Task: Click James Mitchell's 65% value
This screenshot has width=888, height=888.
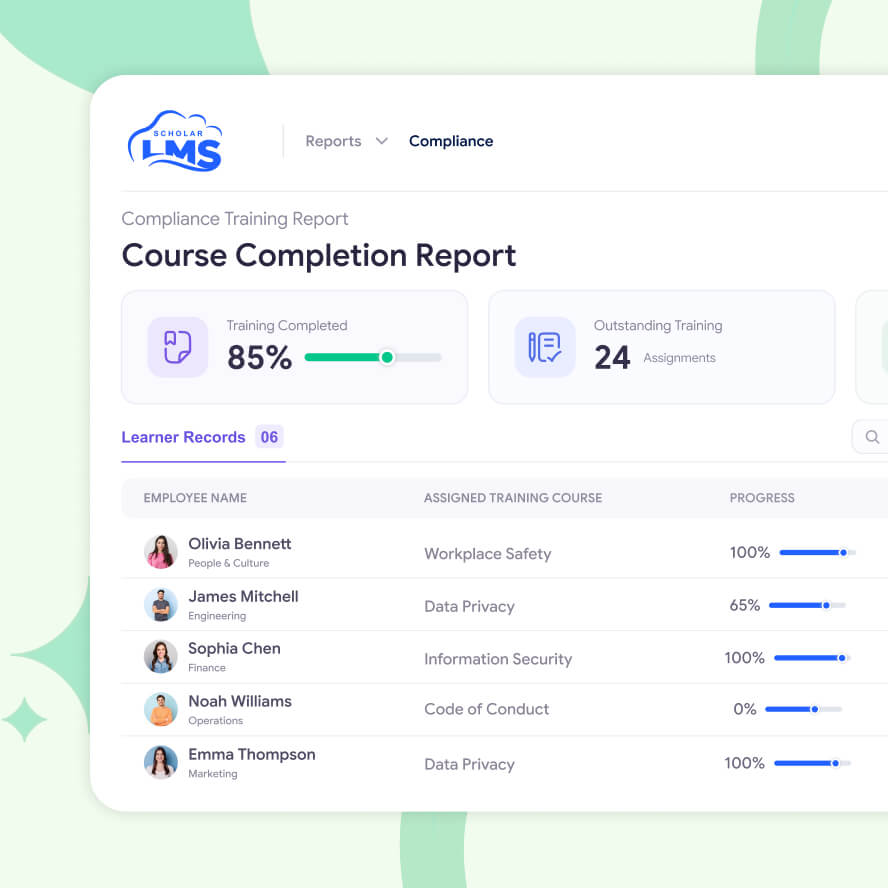Action: point(744,605)
